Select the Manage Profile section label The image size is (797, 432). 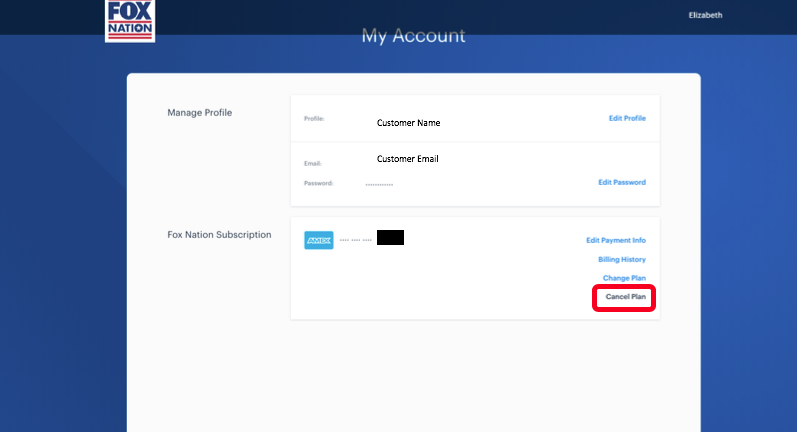pyautogui.click(x=199, y=113)
